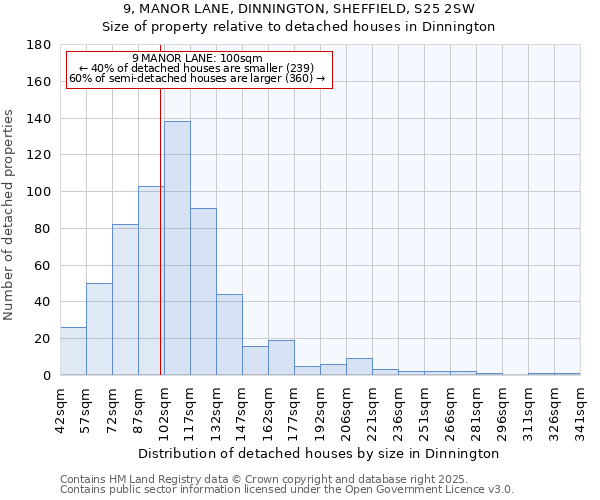Select the bar starting at 57sqm

(99, 329)
